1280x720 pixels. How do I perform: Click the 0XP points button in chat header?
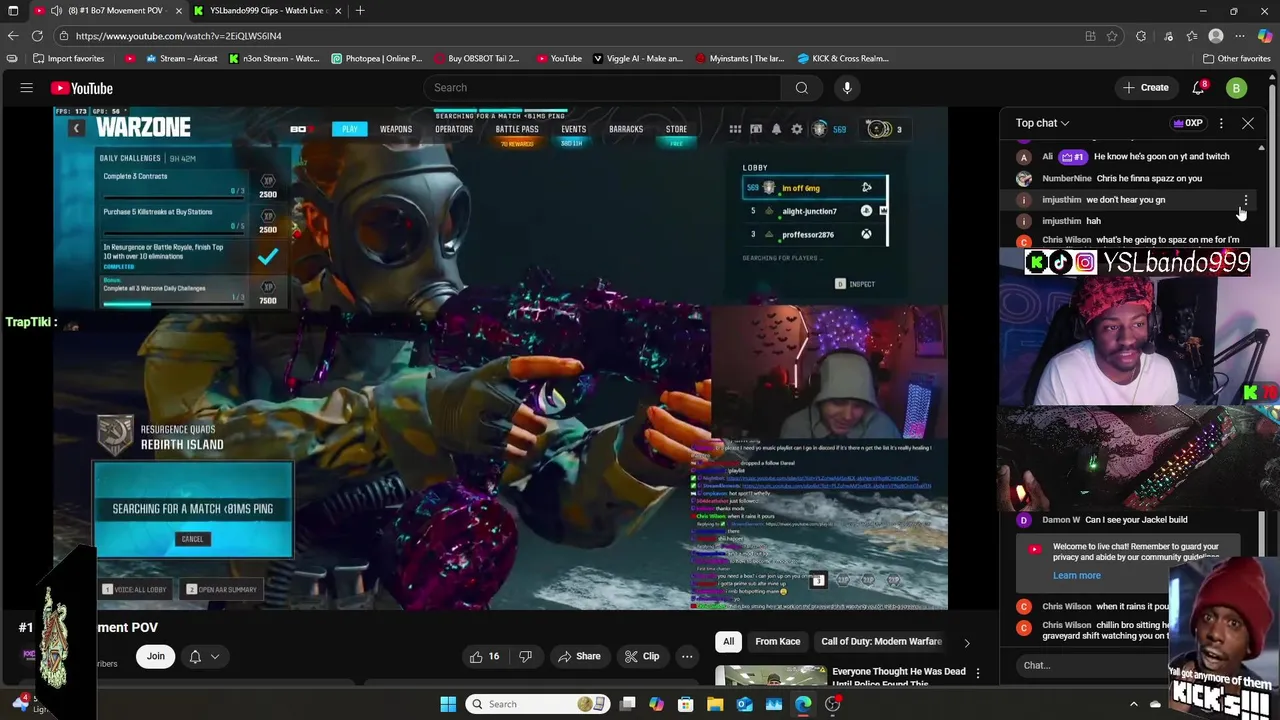(x=1187, y=123)
